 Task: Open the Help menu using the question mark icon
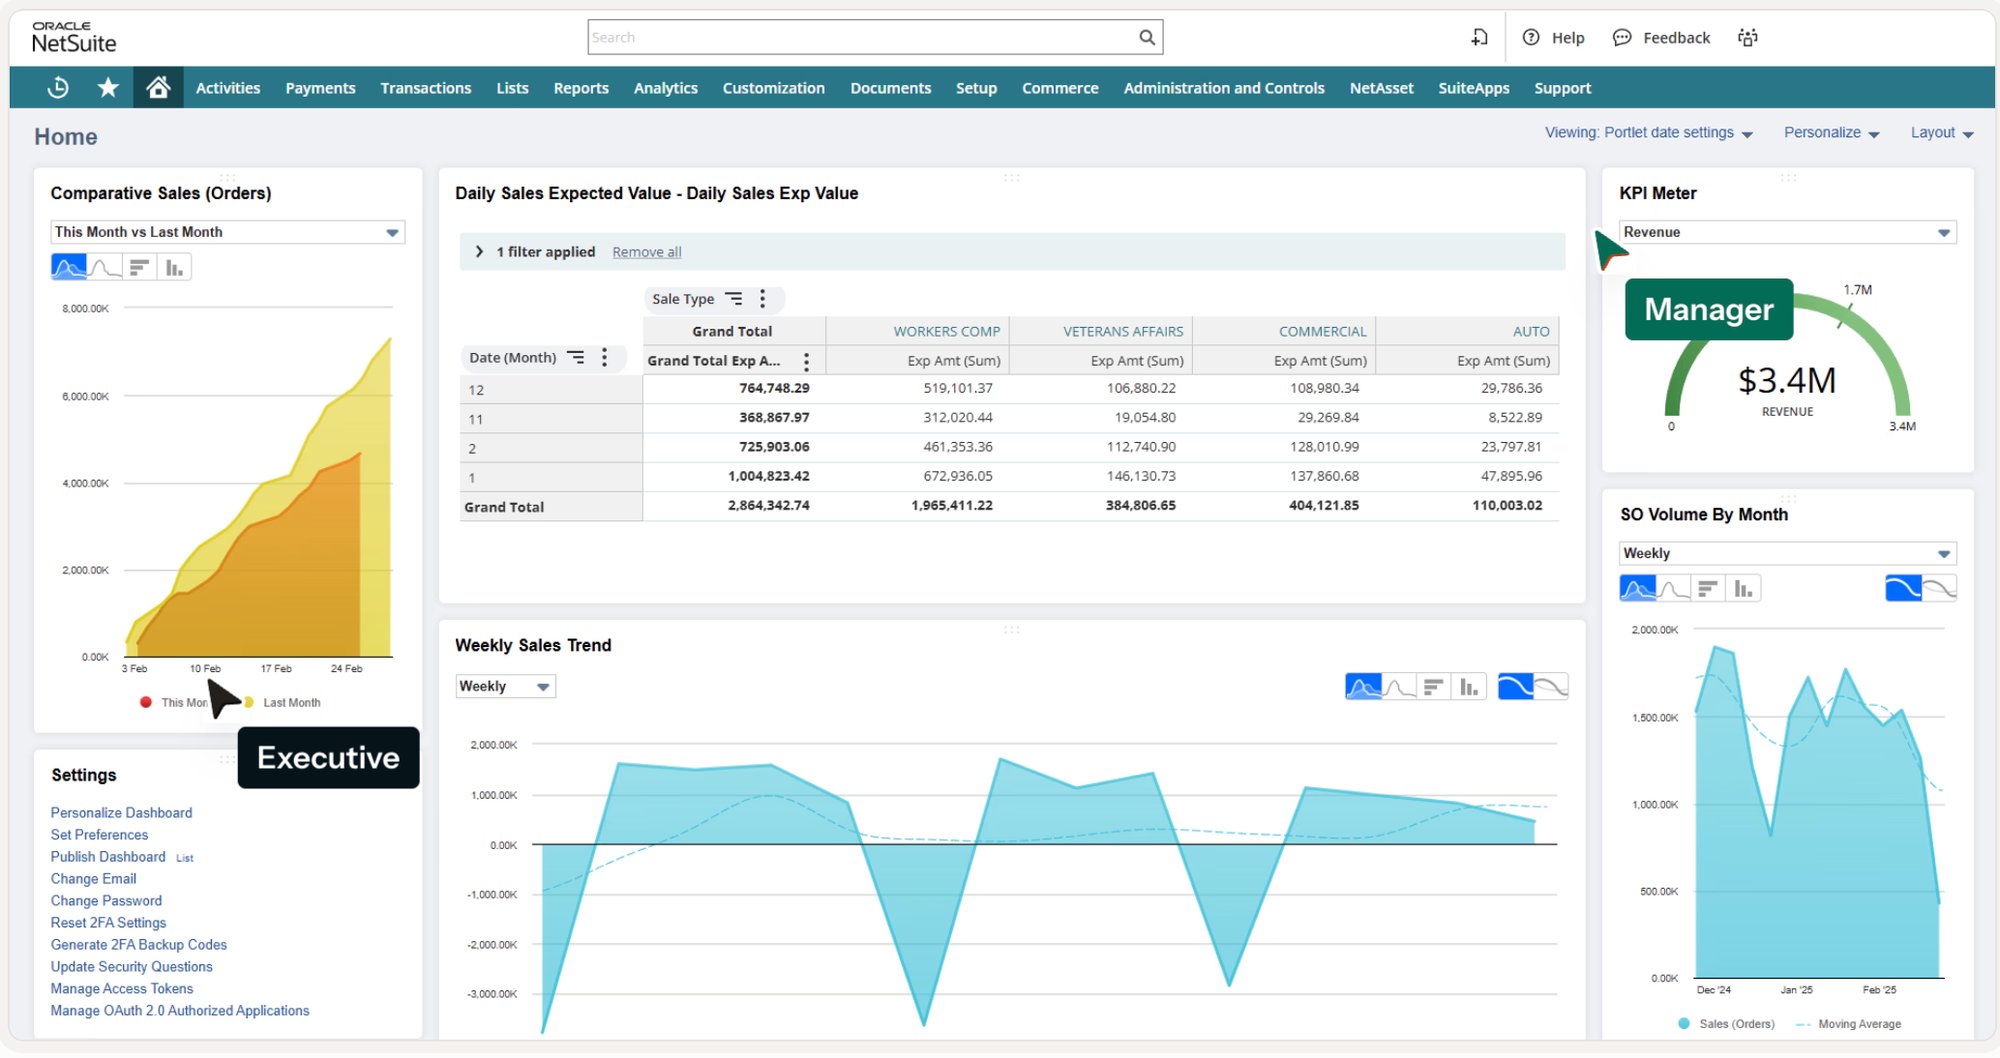[x=1530, y=37]
